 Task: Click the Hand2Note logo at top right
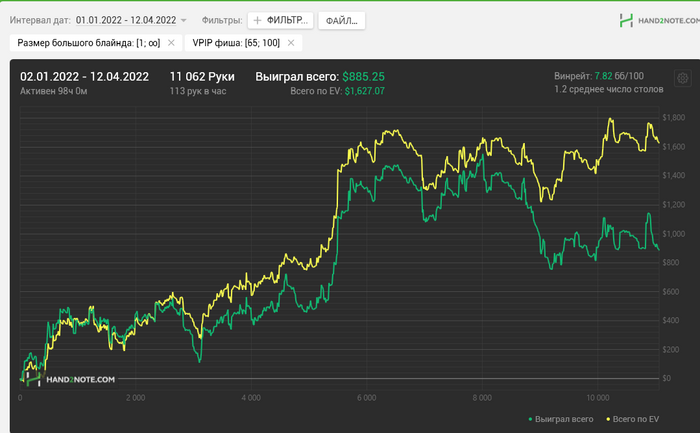coord(659,21)
